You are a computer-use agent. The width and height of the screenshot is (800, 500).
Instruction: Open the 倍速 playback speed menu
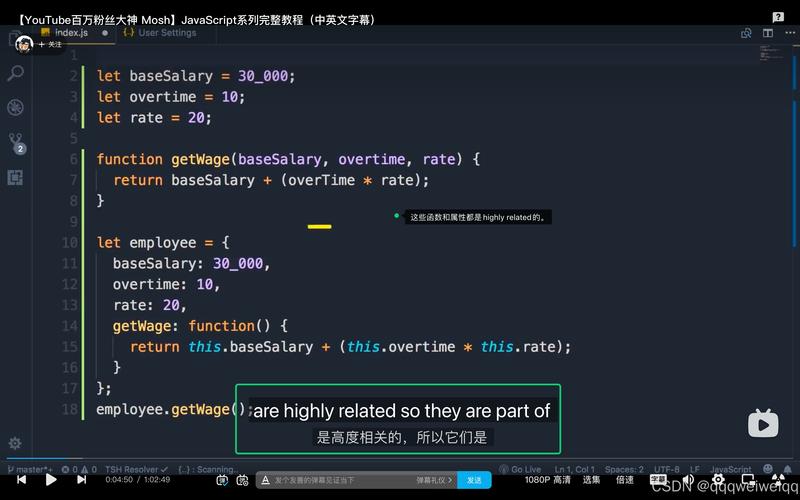click(625, 480)
